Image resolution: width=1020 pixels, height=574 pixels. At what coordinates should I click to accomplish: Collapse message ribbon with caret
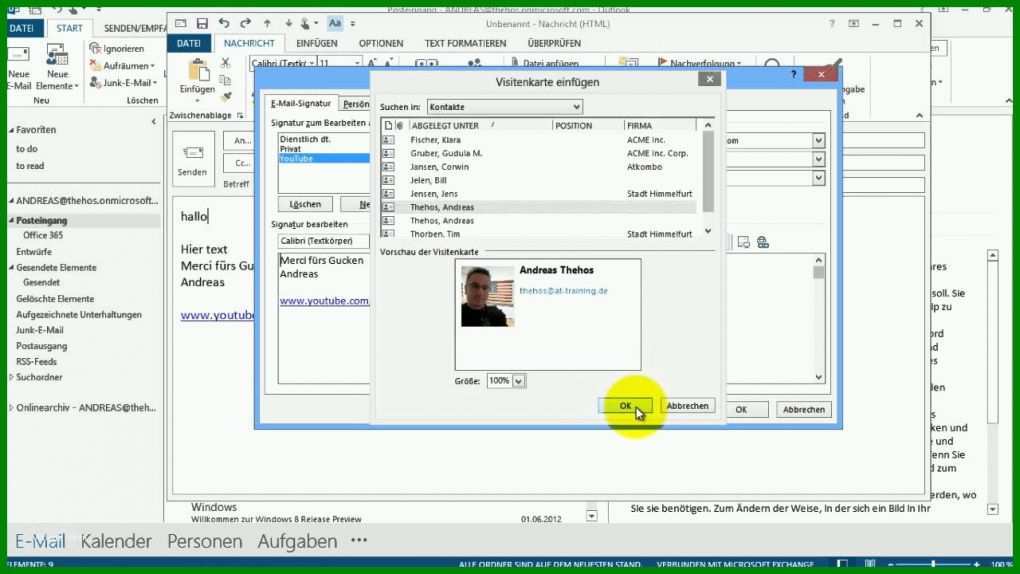point(919,115)
